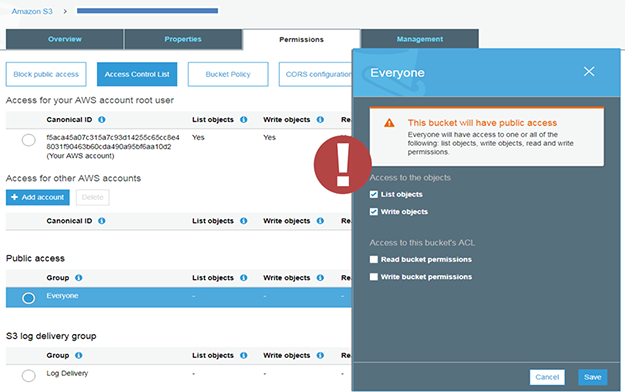
Task: Click List objects info icon under other AWS accounts
Action: click(x=244, y=221)
